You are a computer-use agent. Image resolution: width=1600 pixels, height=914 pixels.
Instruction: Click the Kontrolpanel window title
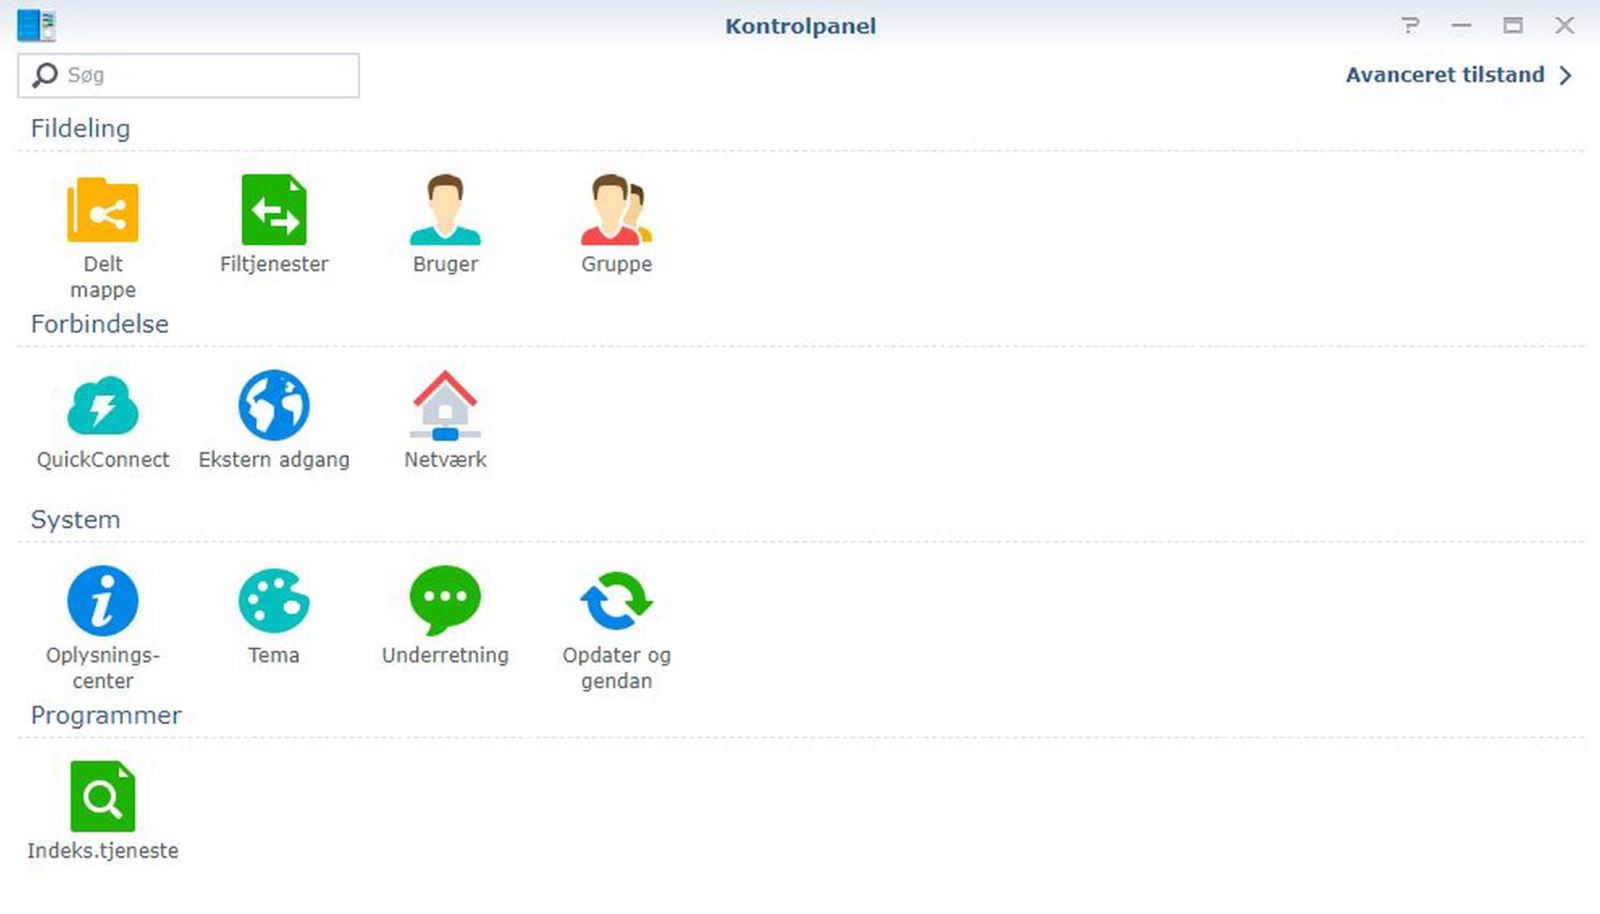(800, 26)
